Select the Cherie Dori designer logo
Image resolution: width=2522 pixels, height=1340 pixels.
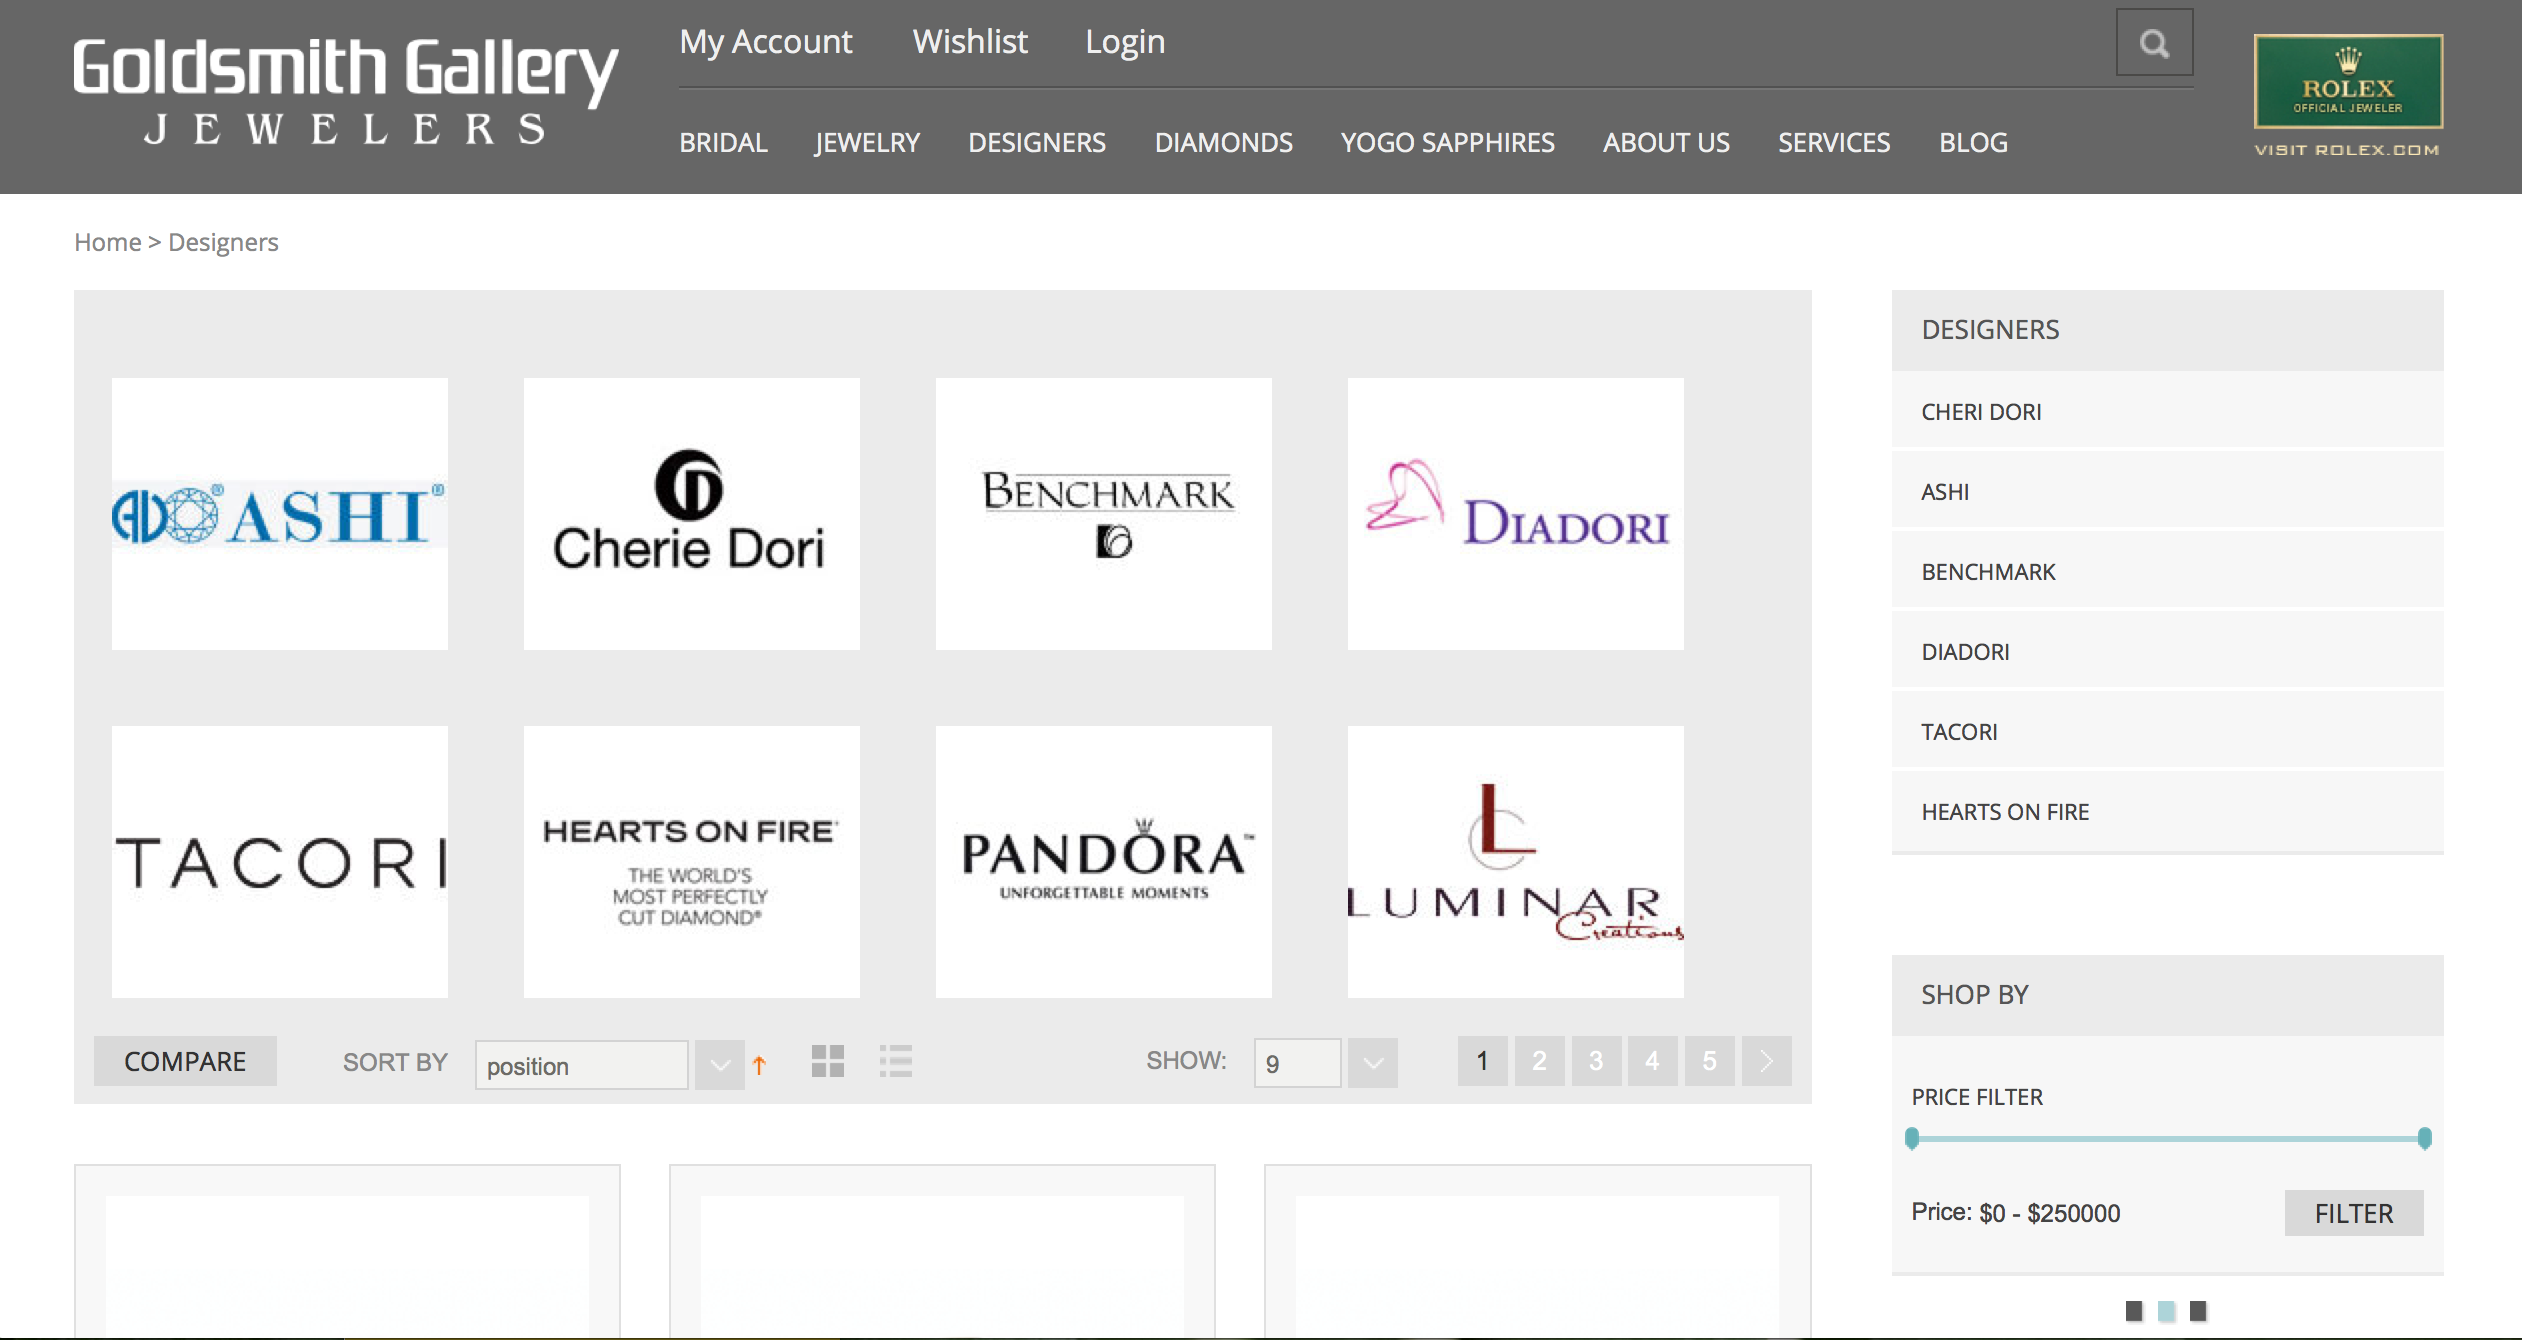(692, 514)
